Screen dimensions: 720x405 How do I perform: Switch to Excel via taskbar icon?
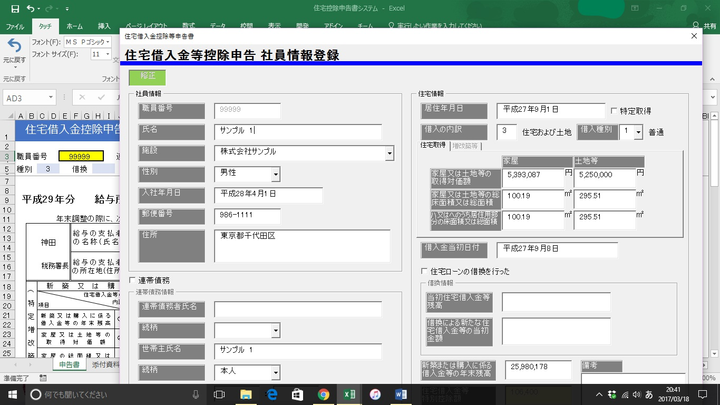pyautogui.click(x=349, y=394)
